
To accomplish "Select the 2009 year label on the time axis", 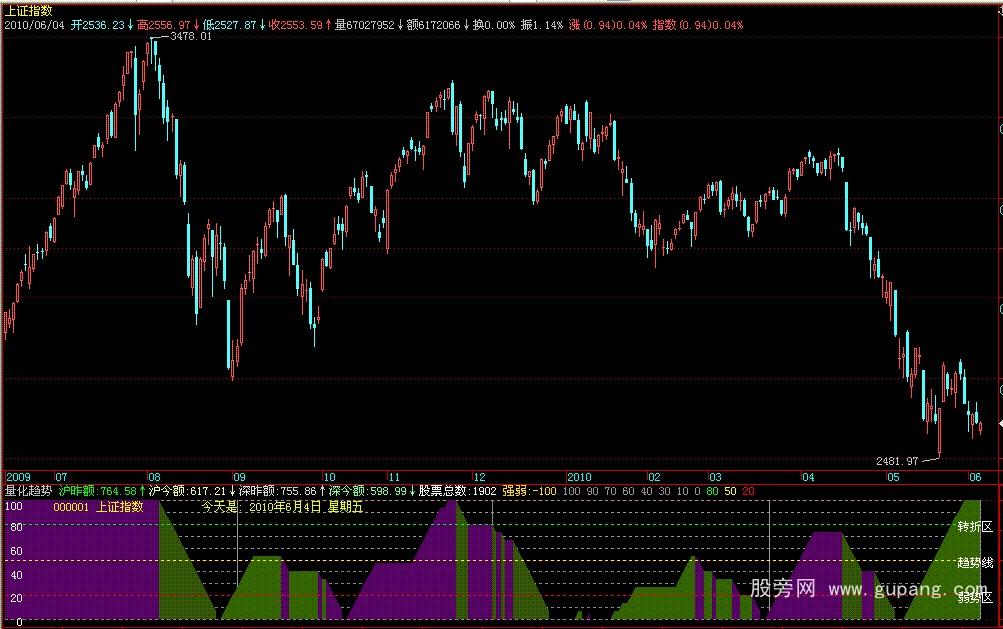I will (x=18, y=477).
